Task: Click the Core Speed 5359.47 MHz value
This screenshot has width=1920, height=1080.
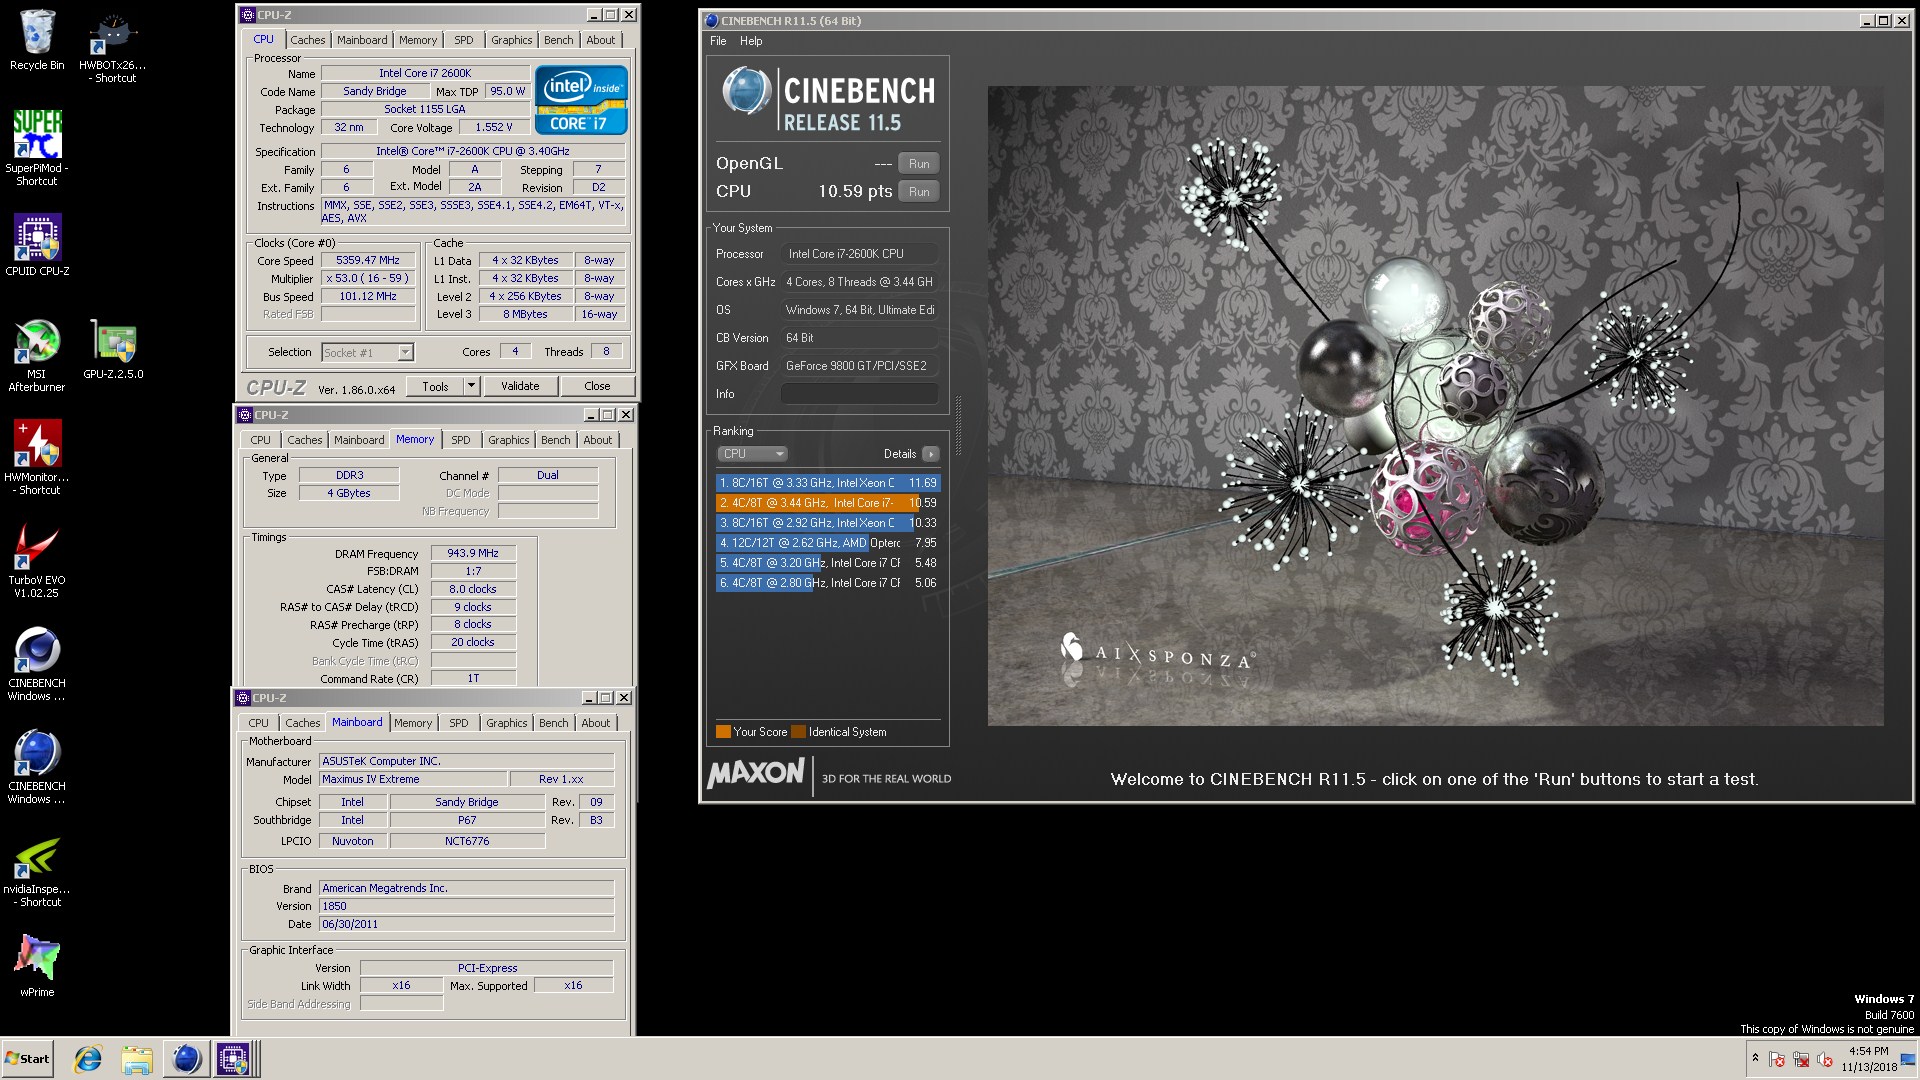Action: (368, 261)
